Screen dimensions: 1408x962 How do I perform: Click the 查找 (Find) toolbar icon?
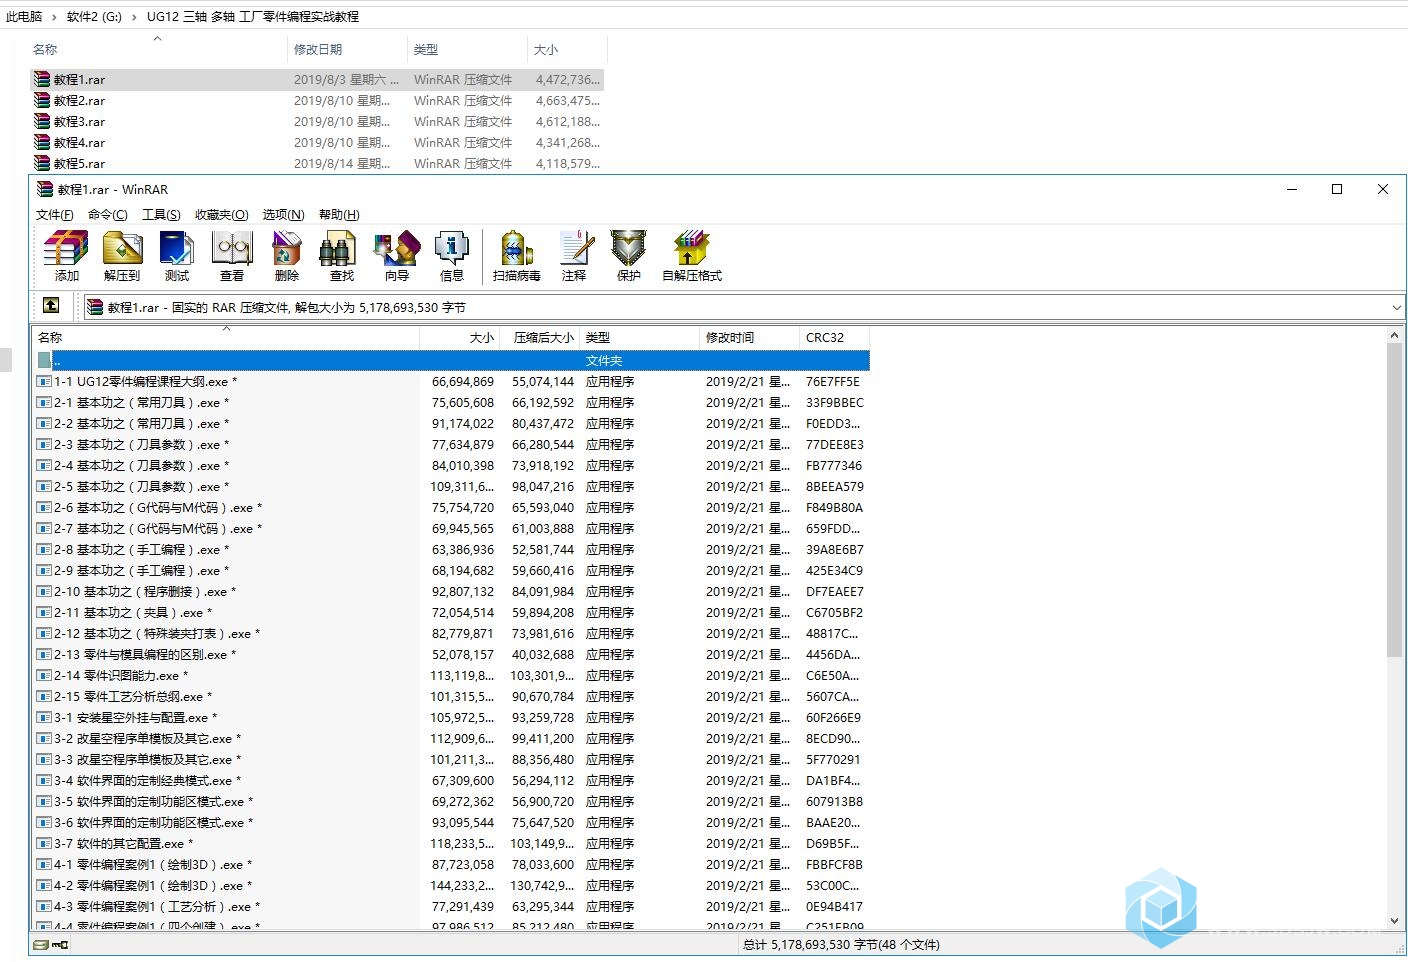click(342, 256)
